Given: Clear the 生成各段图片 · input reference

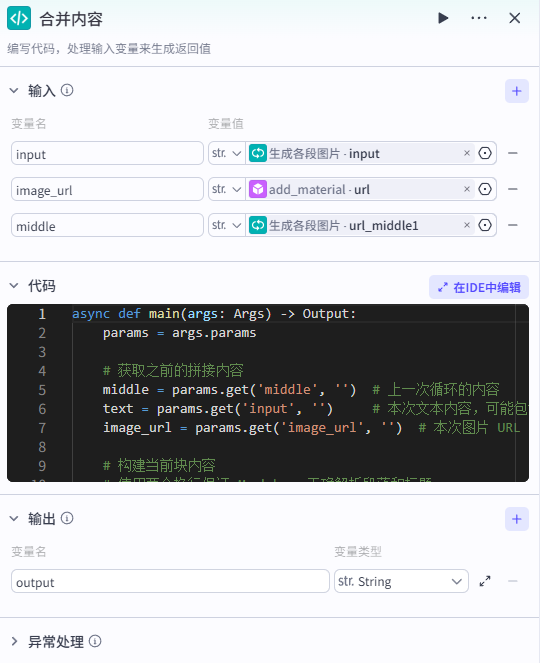Looking at the screenshot, I should click(x=467, y=153).
